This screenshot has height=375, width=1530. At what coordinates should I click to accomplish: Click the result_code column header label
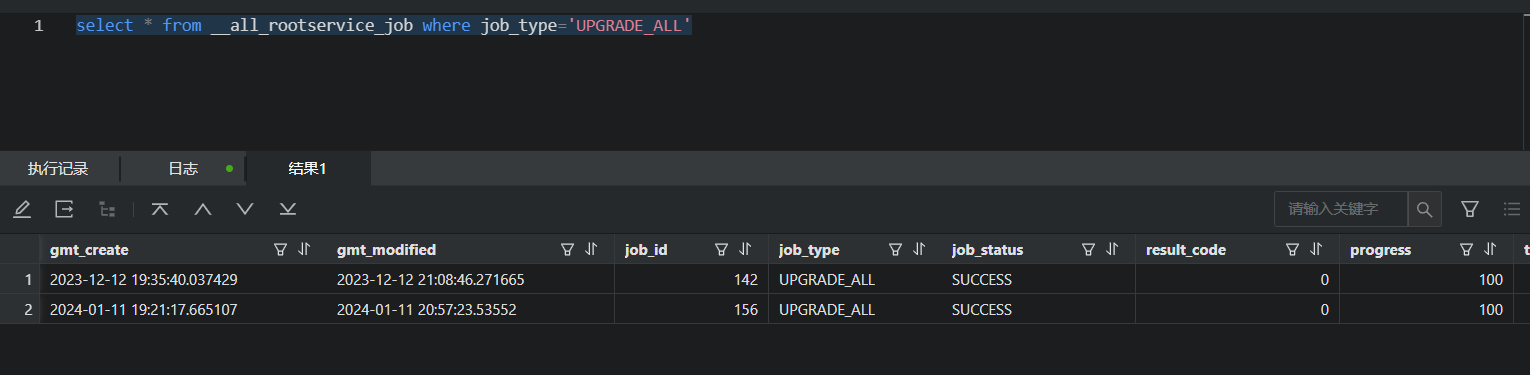[x=1186, y=250]
